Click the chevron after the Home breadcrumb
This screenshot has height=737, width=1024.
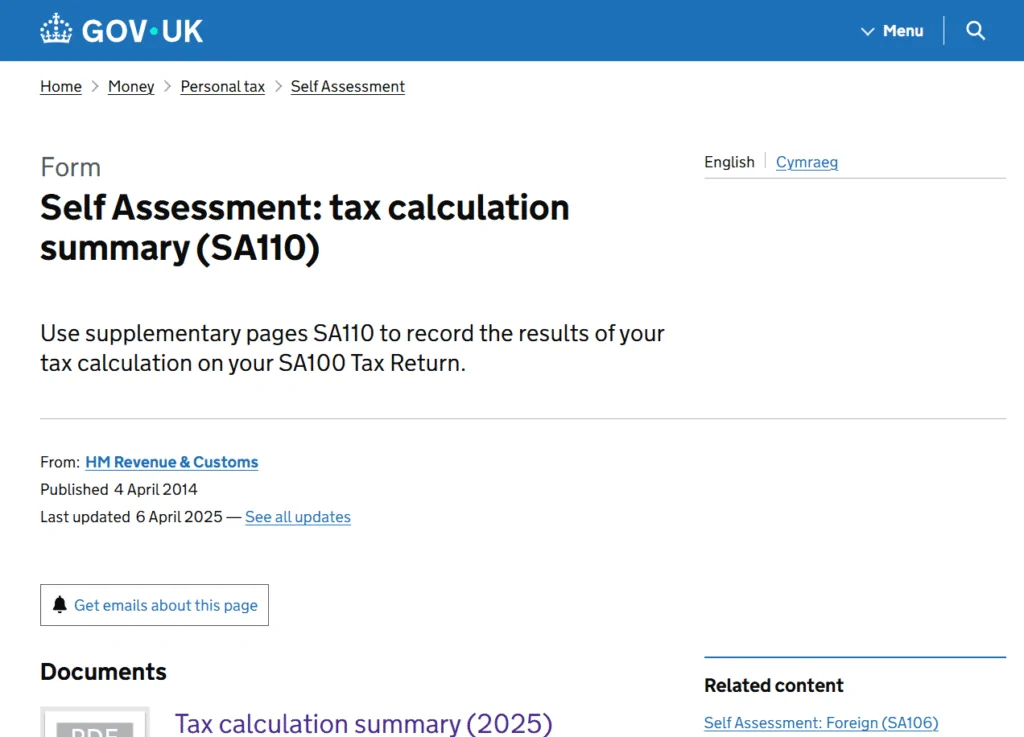click(95, 87)
